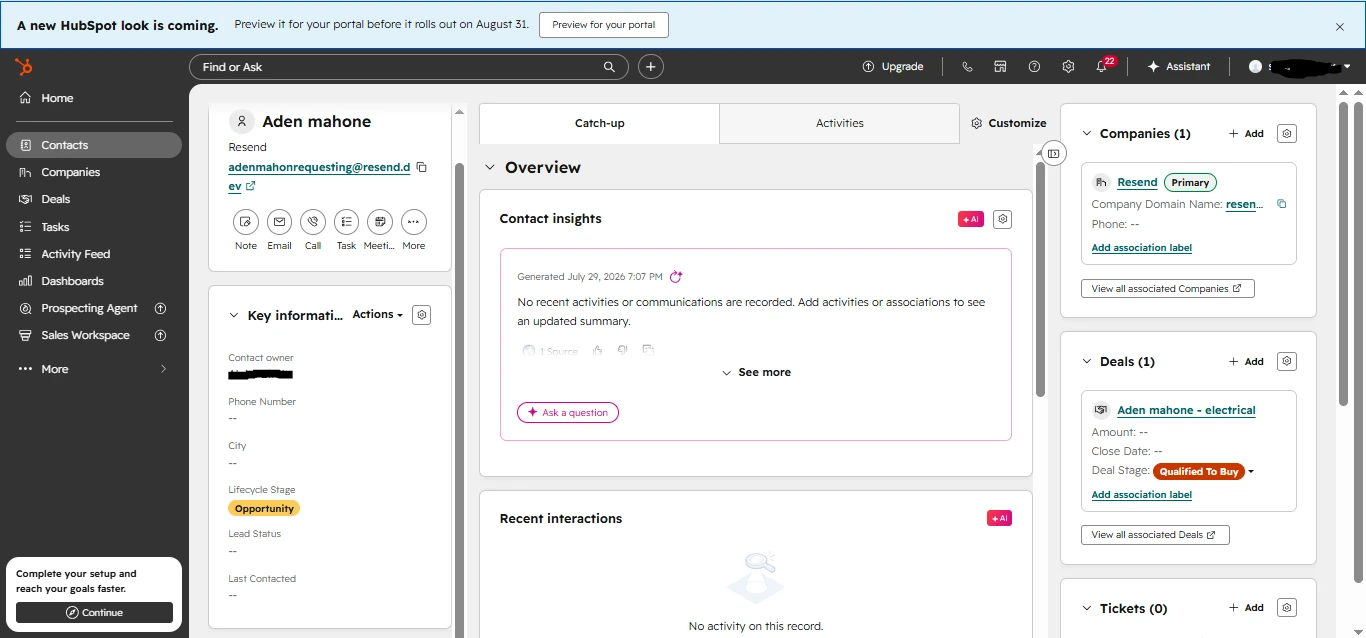Click the Upgrade button
1366x638 pixels.
893,67
